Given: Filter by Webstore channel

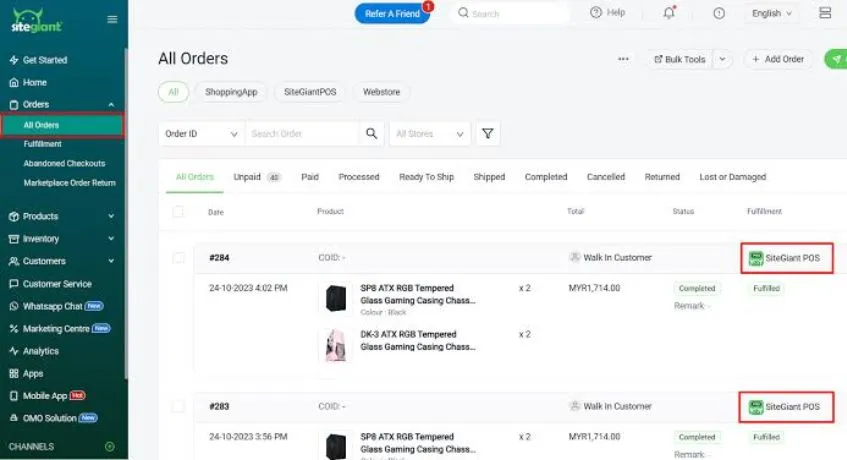Looking at the screenshot, I should (381, 92).
